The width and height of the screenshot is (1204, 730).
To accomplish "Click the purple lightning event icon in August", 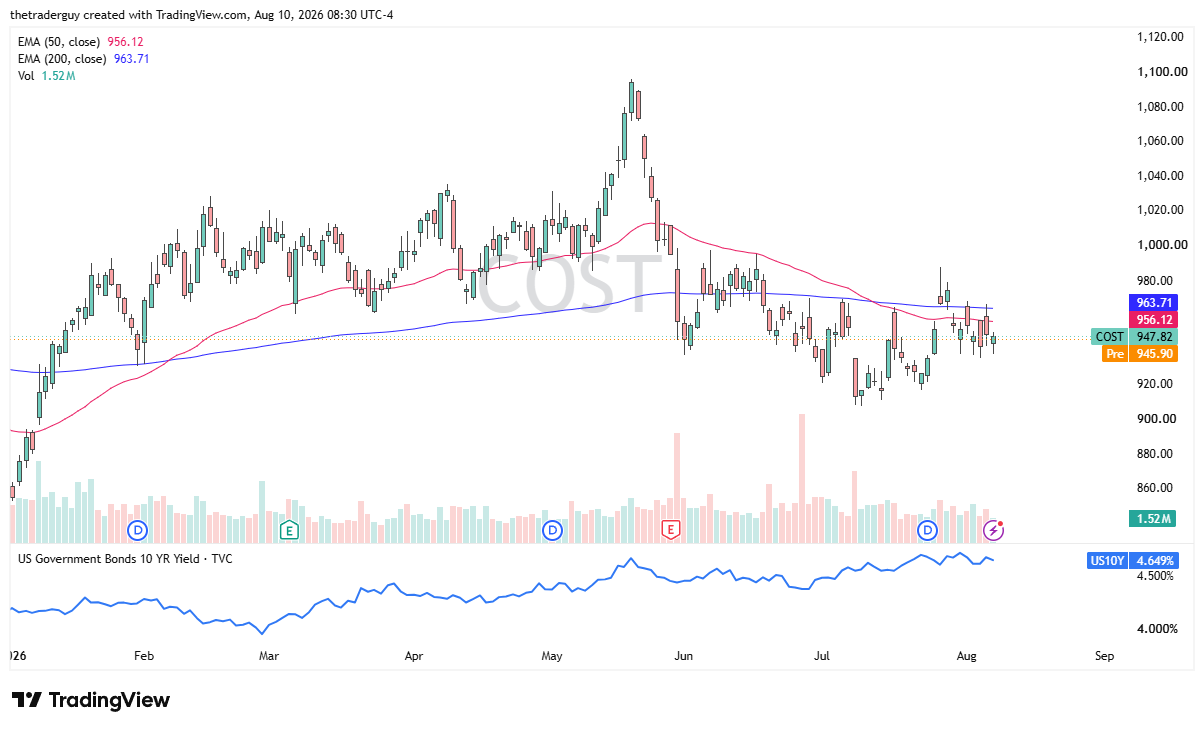I will (x=992, y=529).
